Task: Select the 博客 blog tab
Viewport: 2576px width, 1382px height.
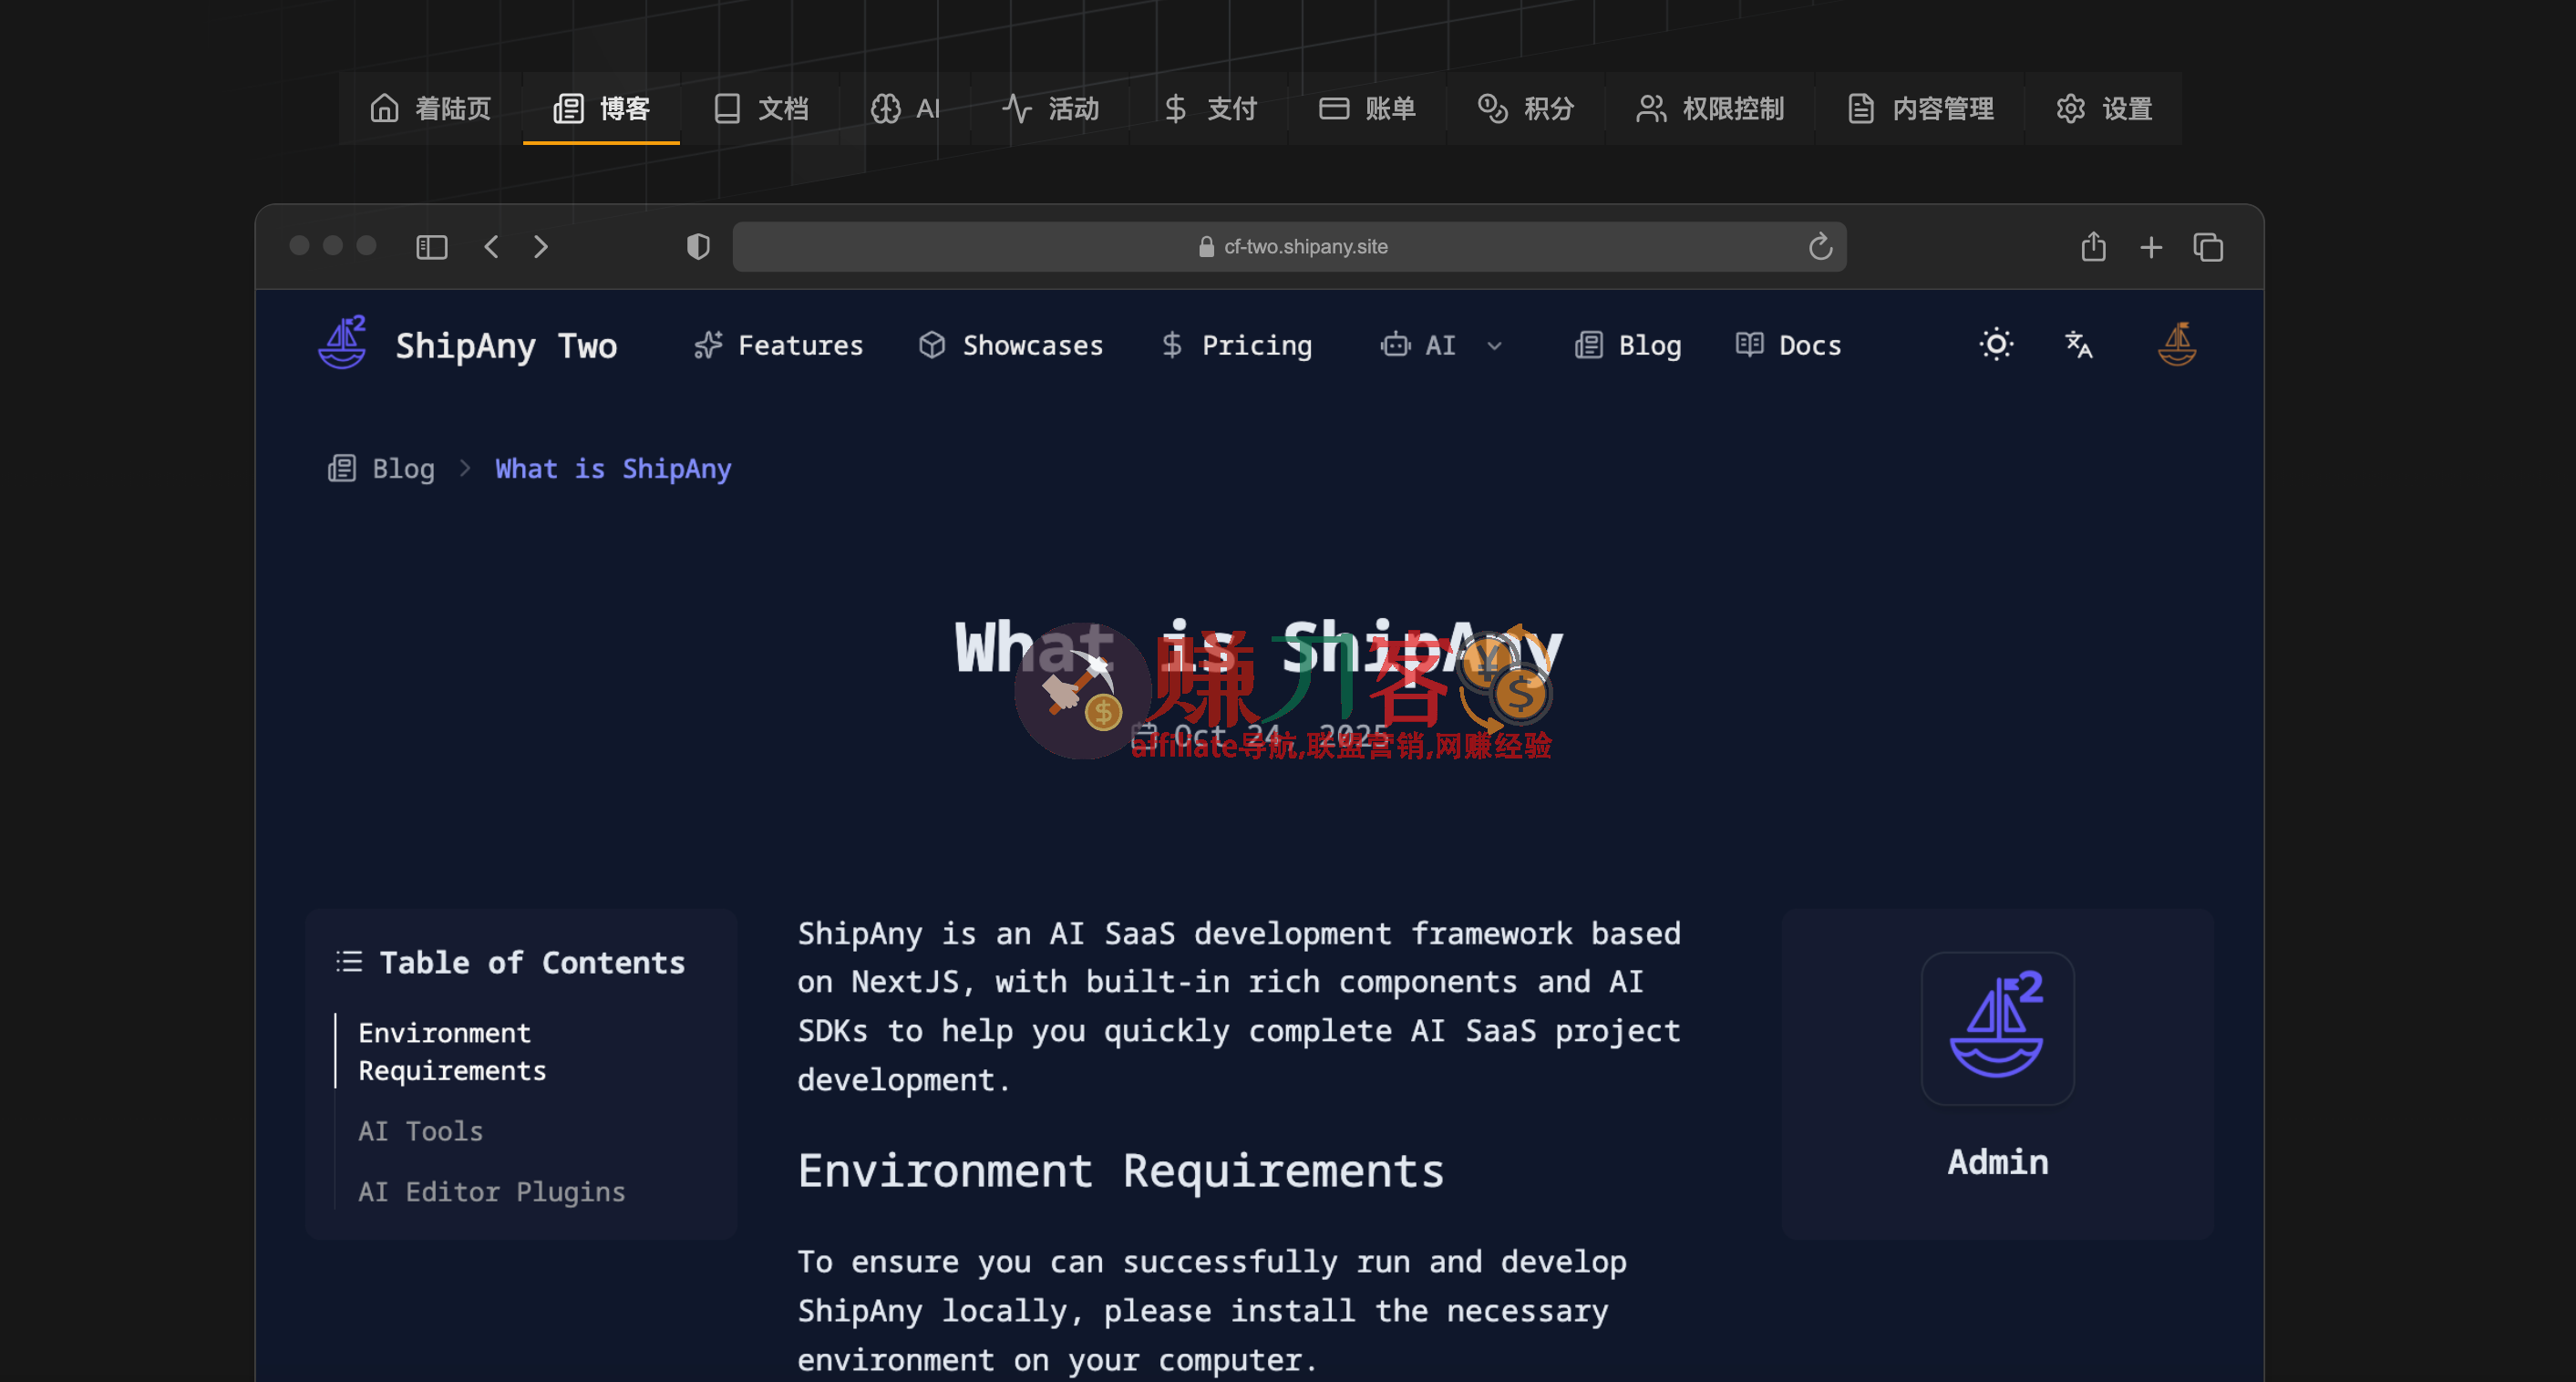Action: pyautogui.click(x=601, y=108)
